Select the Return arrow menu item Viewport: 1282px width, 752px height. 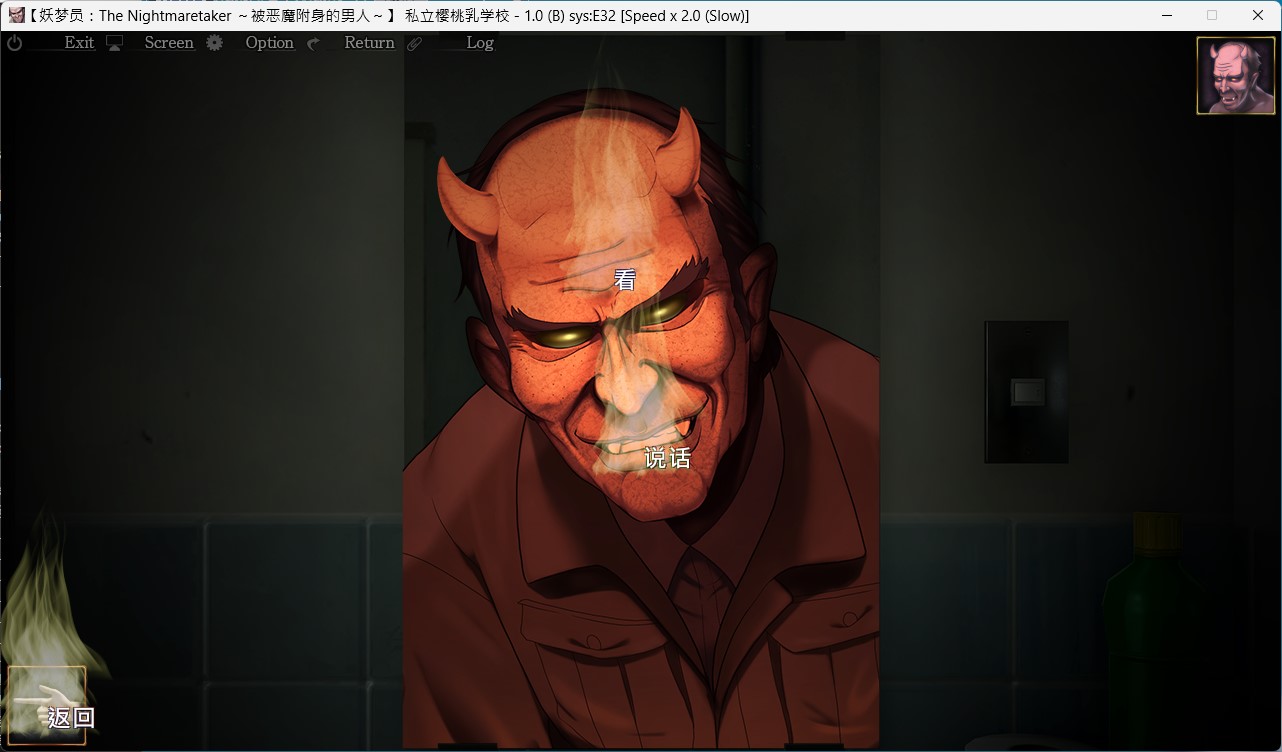pyautogui.click(x=351, y=43)
